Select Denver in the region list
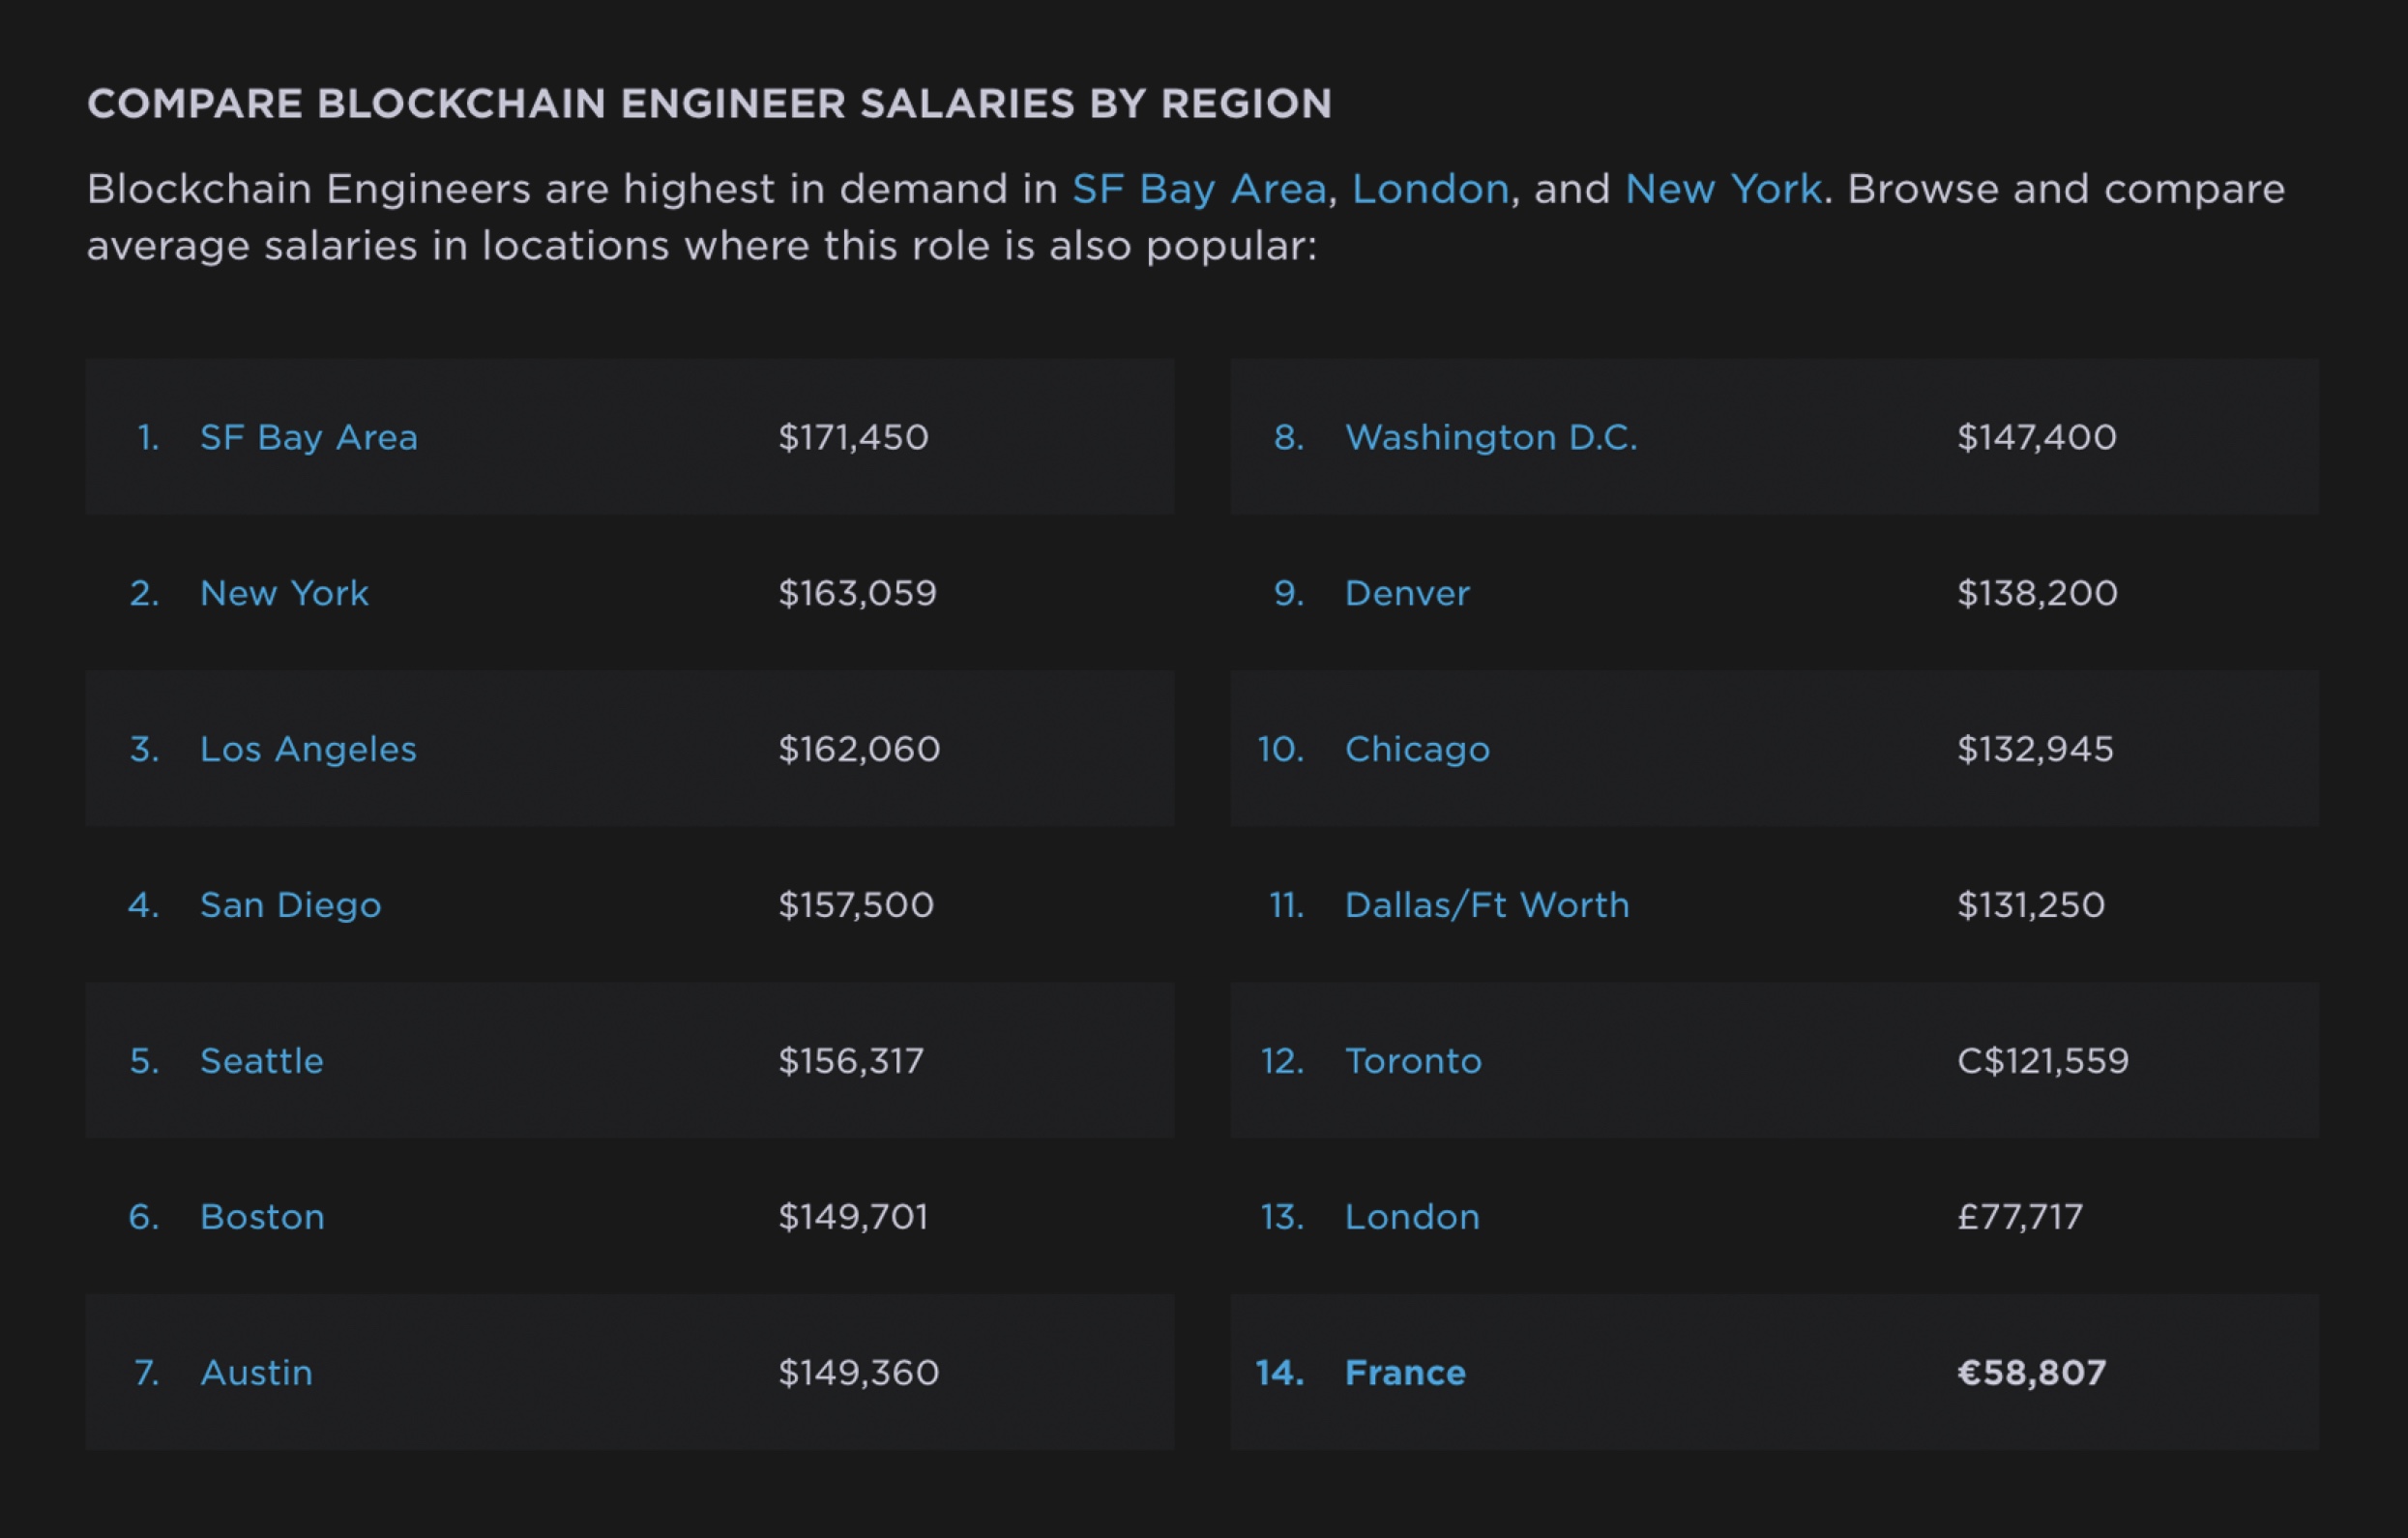 pyautogui.click(x=1407, y=593)
